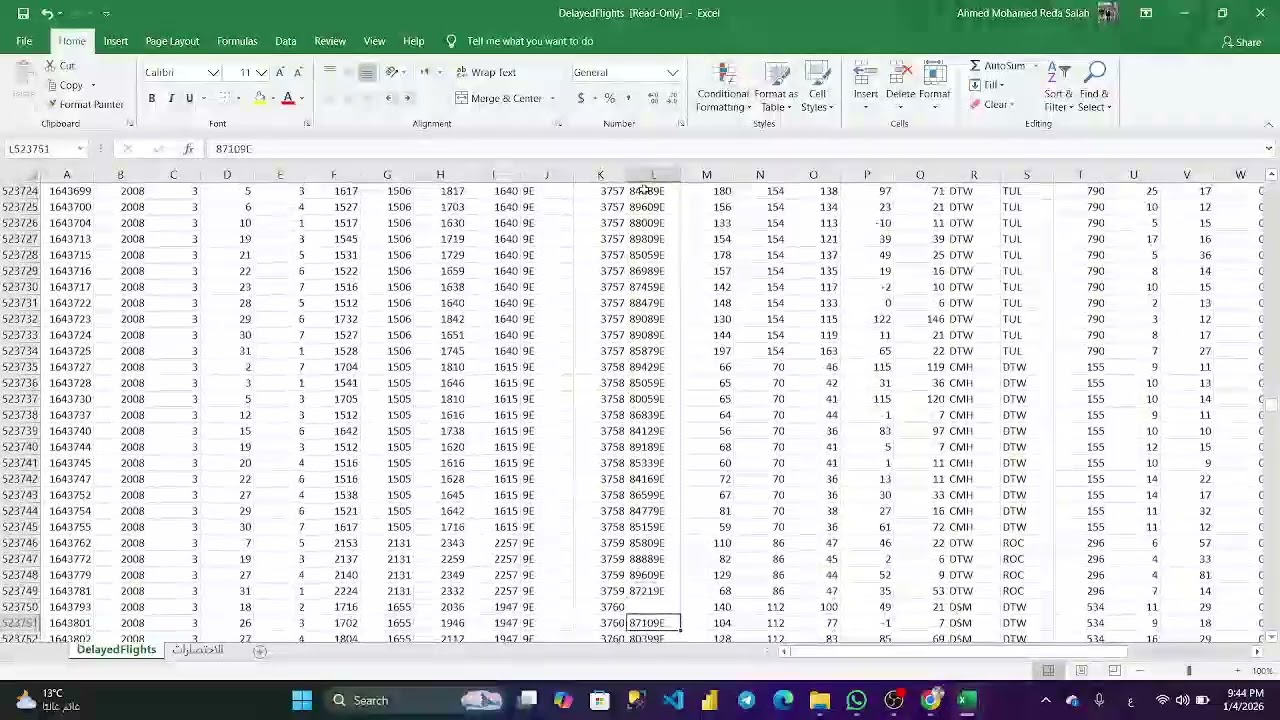Toggle bold formatting
Image resolution: width=1280 pixels, height=720 pixels.
point(152,98)
